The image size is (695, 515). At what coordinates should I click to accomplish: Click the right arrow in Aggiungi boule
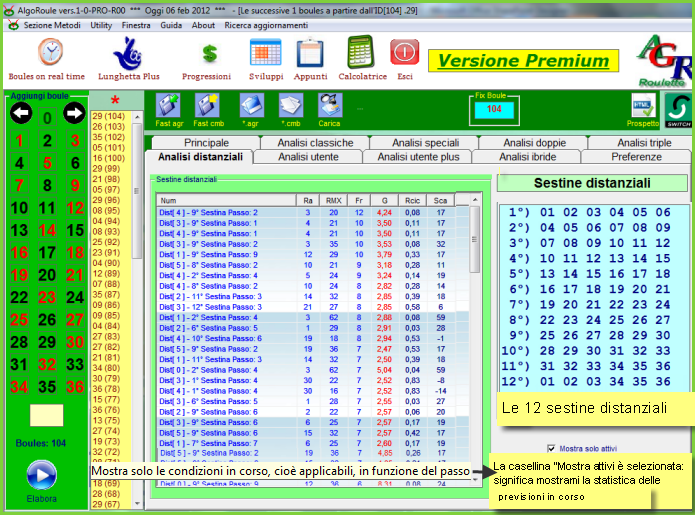(x=74, y=113)
